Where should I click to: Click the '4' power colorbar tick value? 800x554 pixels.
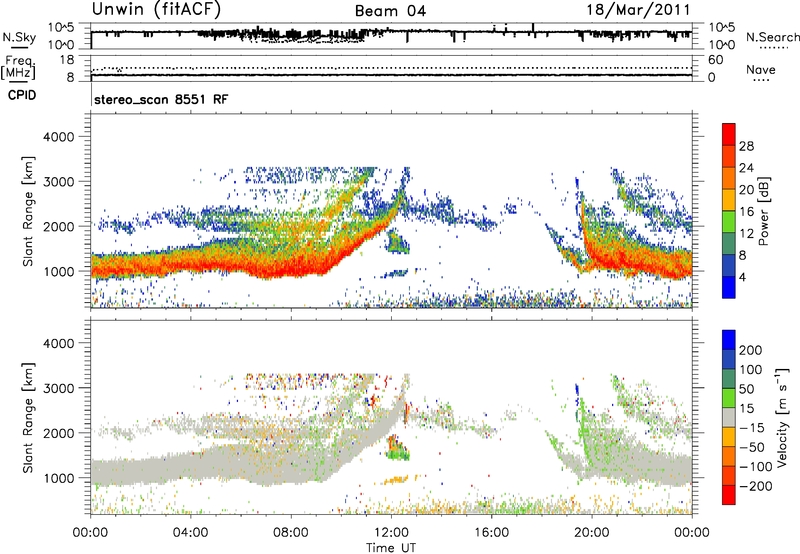[x=742, y=278]
